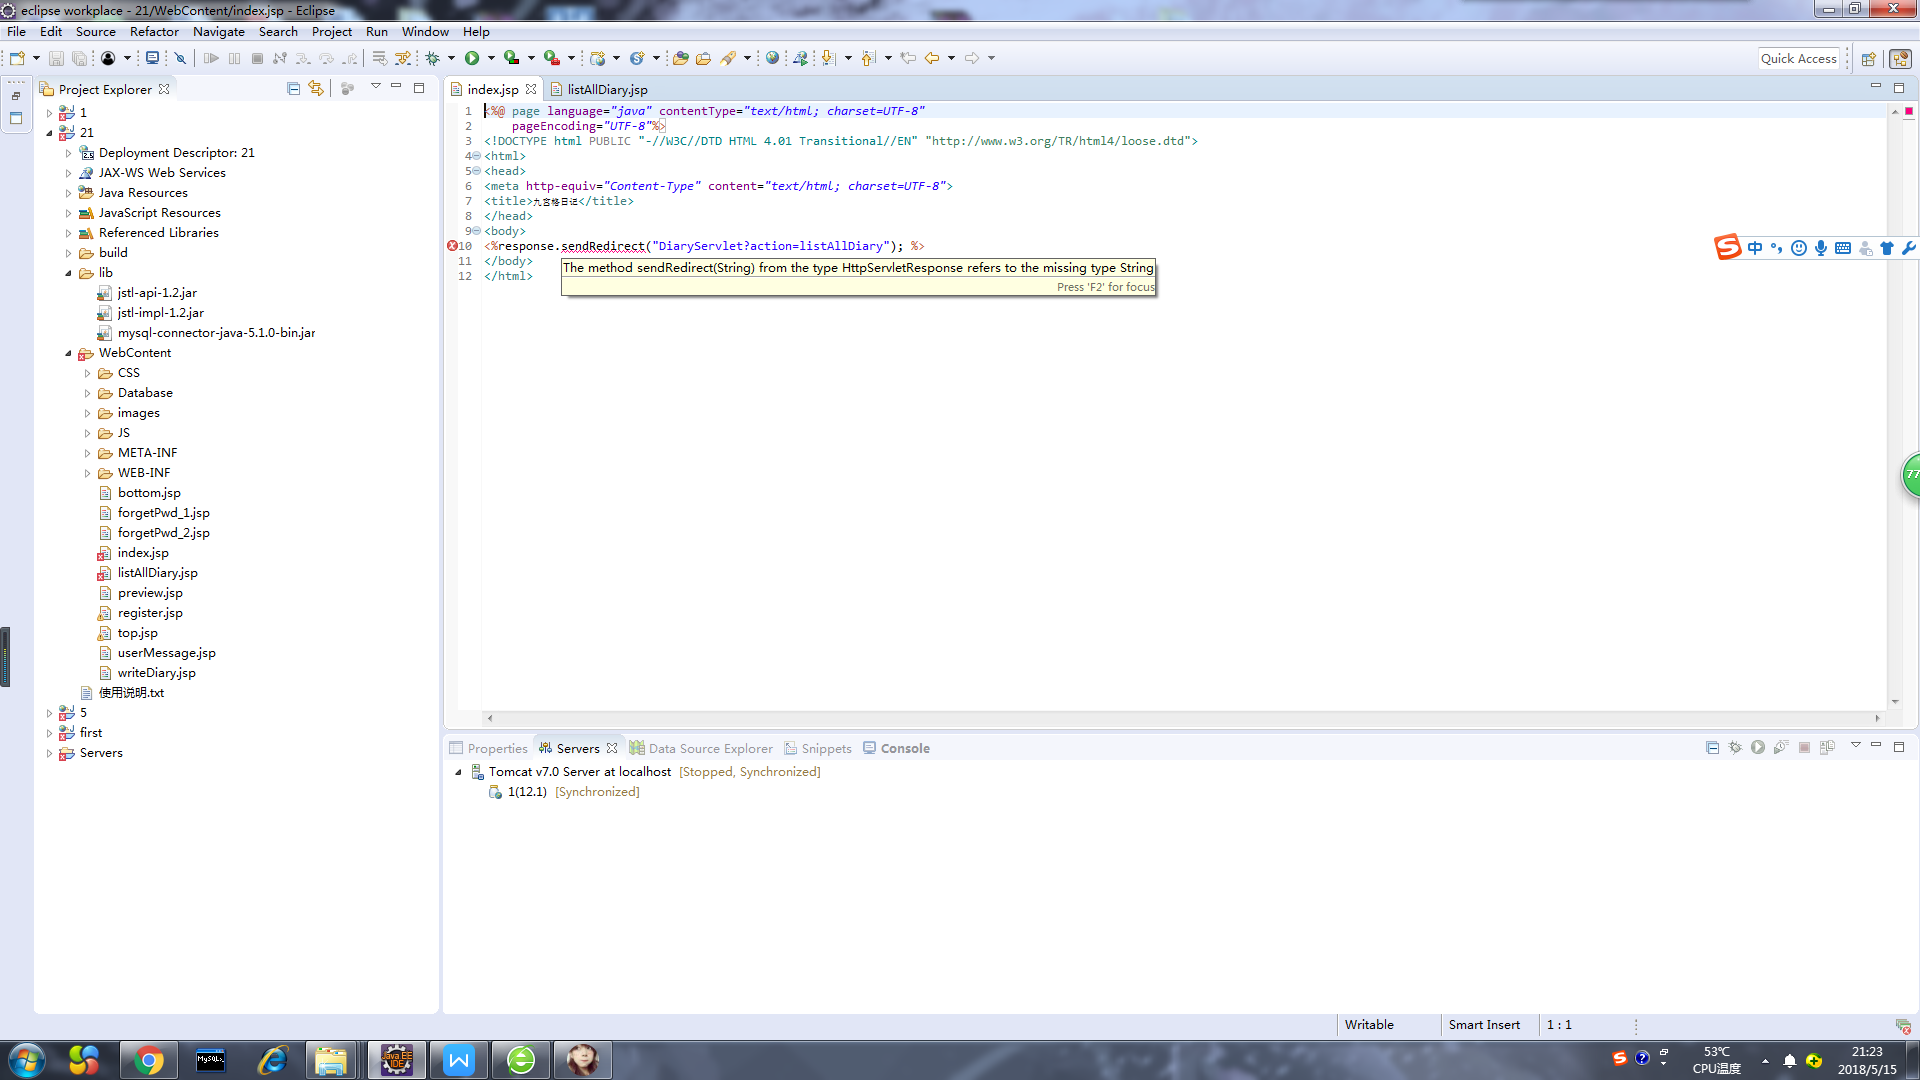Collapse the WebContent folder
This screenshot has width=1920, height=1080.
pyautogui.click(x=68, y=353)
